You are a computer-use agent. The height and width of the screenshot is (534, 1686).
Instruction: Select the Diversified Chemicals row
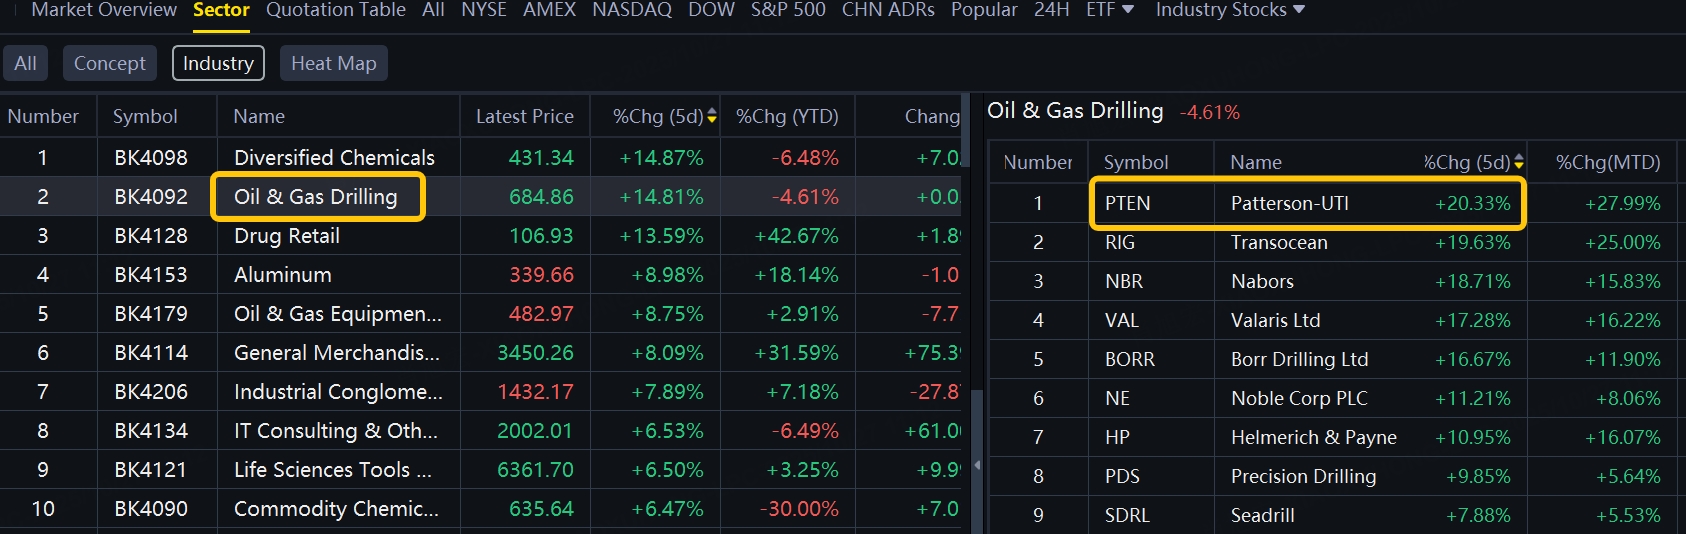coord(334,158)
